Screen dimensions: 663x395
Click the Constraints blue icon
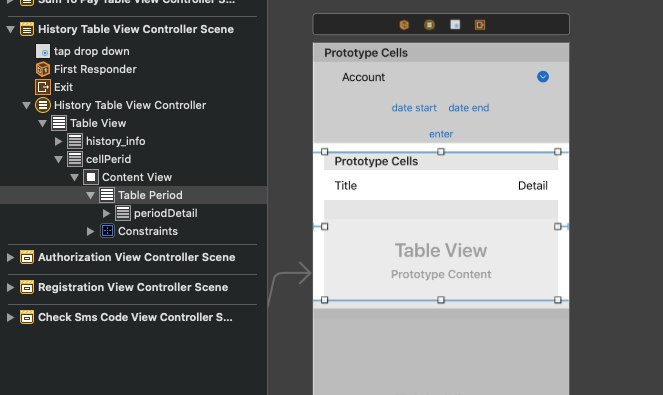pos(107,231)
